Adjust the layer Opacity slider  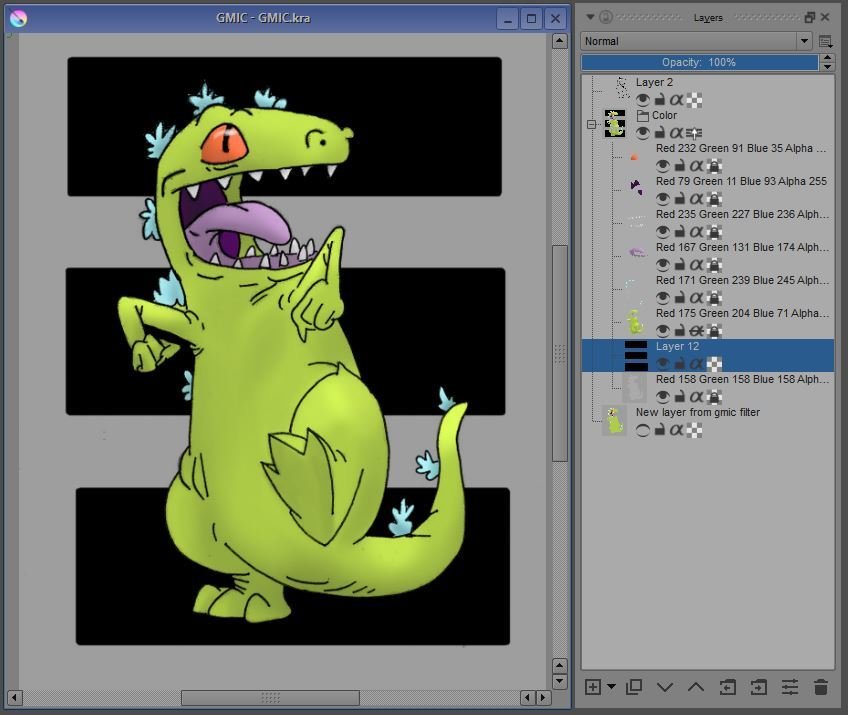point(699,62)
